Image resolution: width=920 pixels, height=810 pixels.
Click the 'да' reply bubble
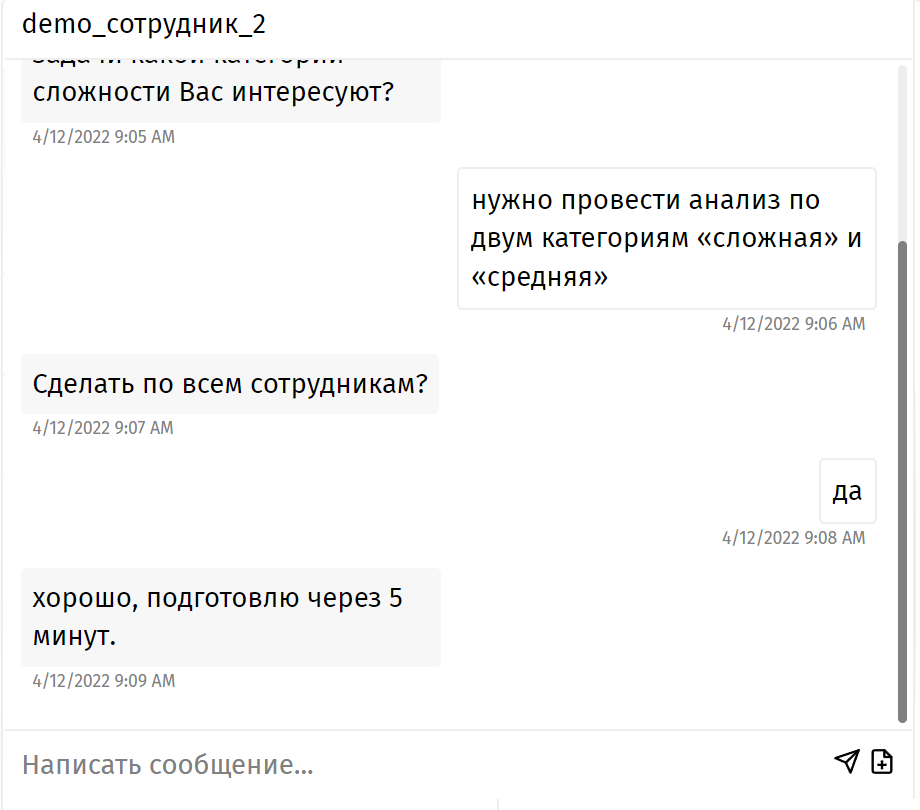848,491
